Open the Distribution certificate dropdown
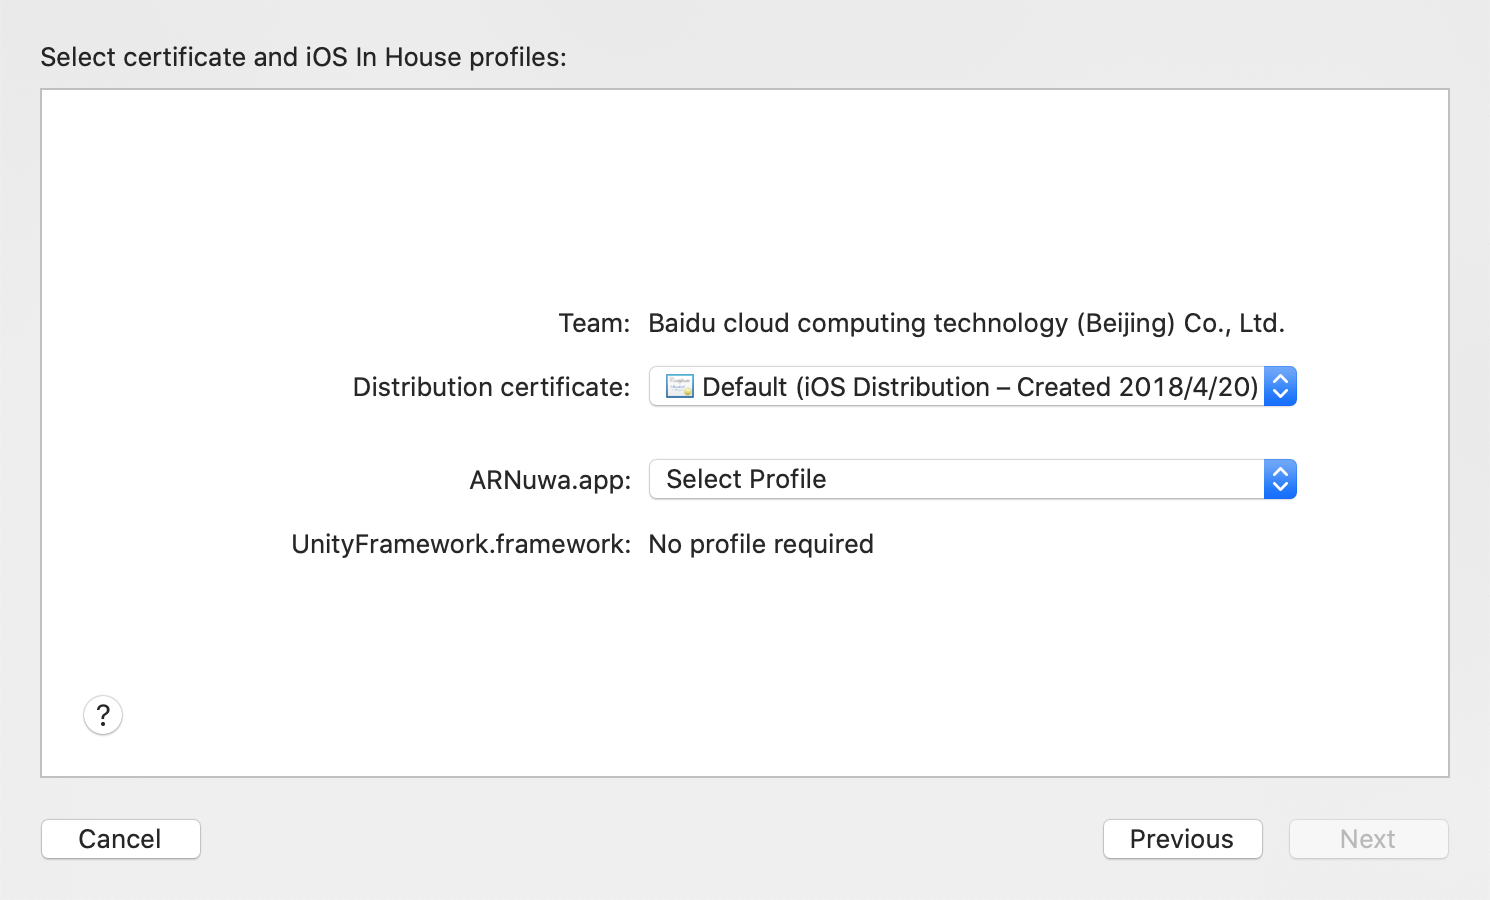The width and height of the screenshot is (1490, 900). click(x=973, y=386)
